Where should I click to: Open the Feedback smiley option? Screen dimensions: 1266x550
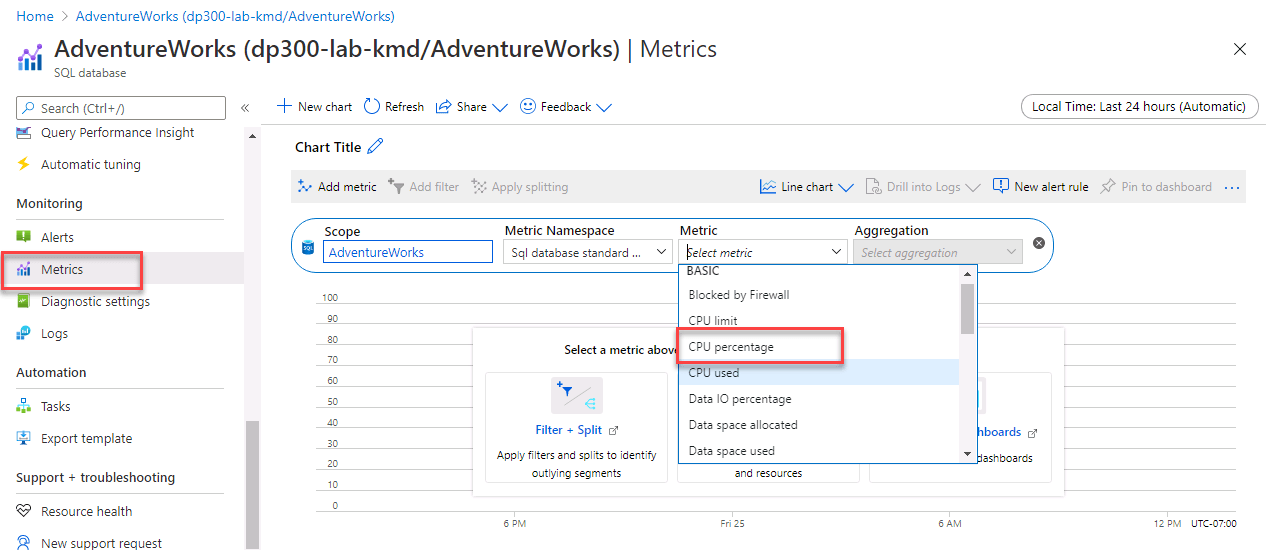528,107
